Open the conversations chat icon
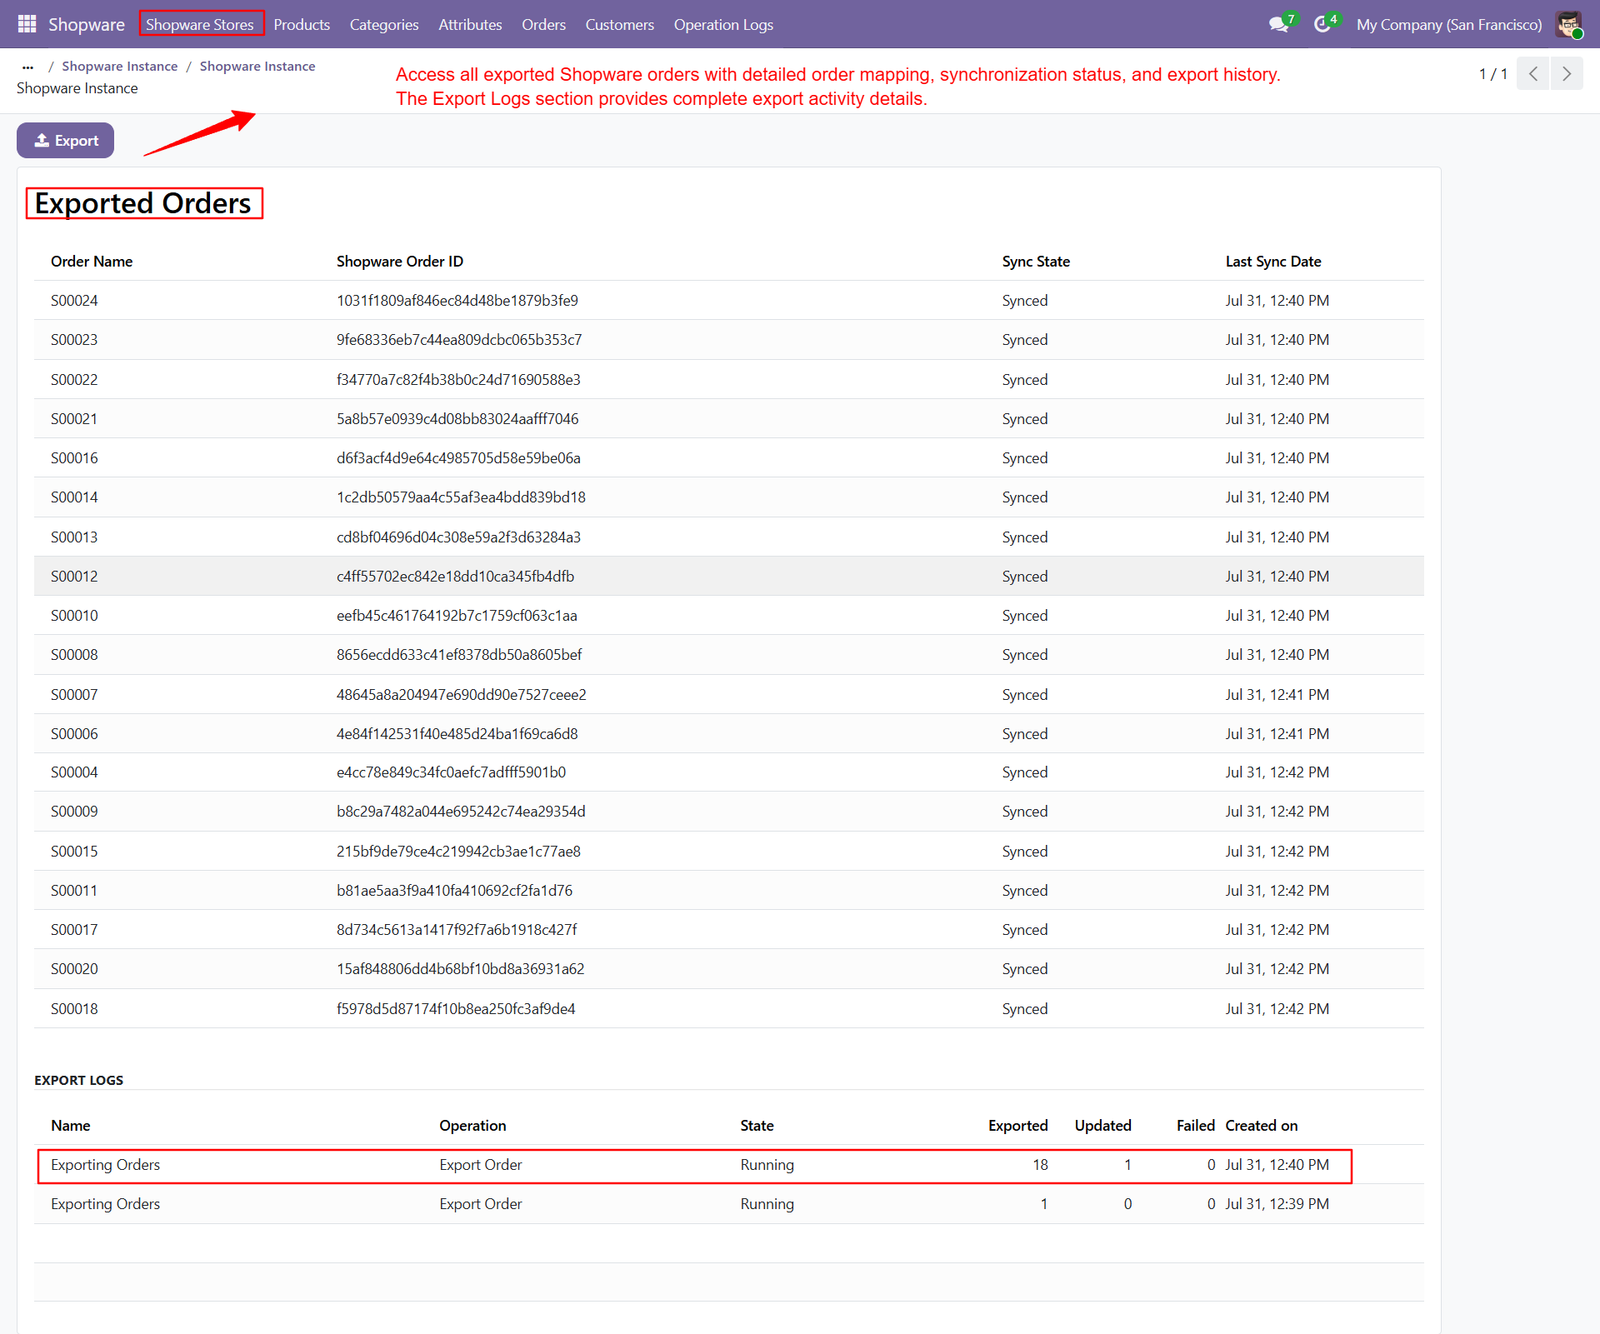This screenshot has width=1600, height=1334. point(1280,24)
